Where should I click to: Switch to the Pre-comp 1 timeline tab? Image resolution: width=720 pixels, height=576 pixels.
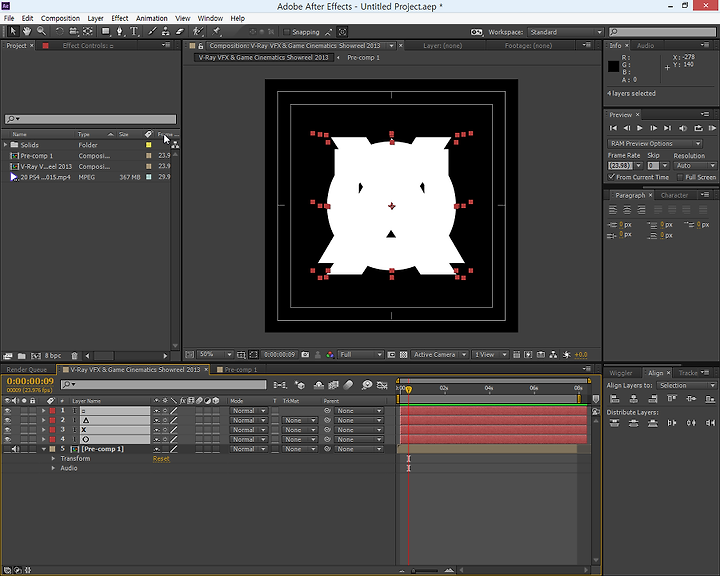coord(238,370)
